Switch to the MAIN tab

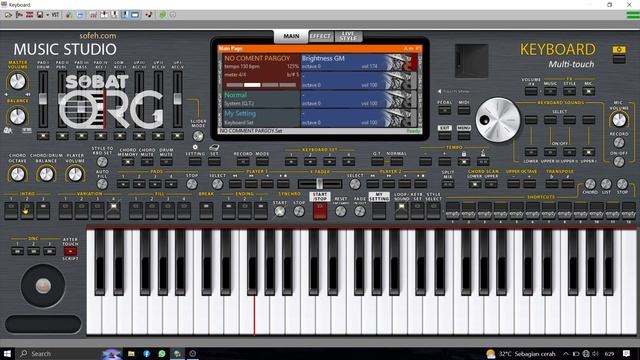291,36
